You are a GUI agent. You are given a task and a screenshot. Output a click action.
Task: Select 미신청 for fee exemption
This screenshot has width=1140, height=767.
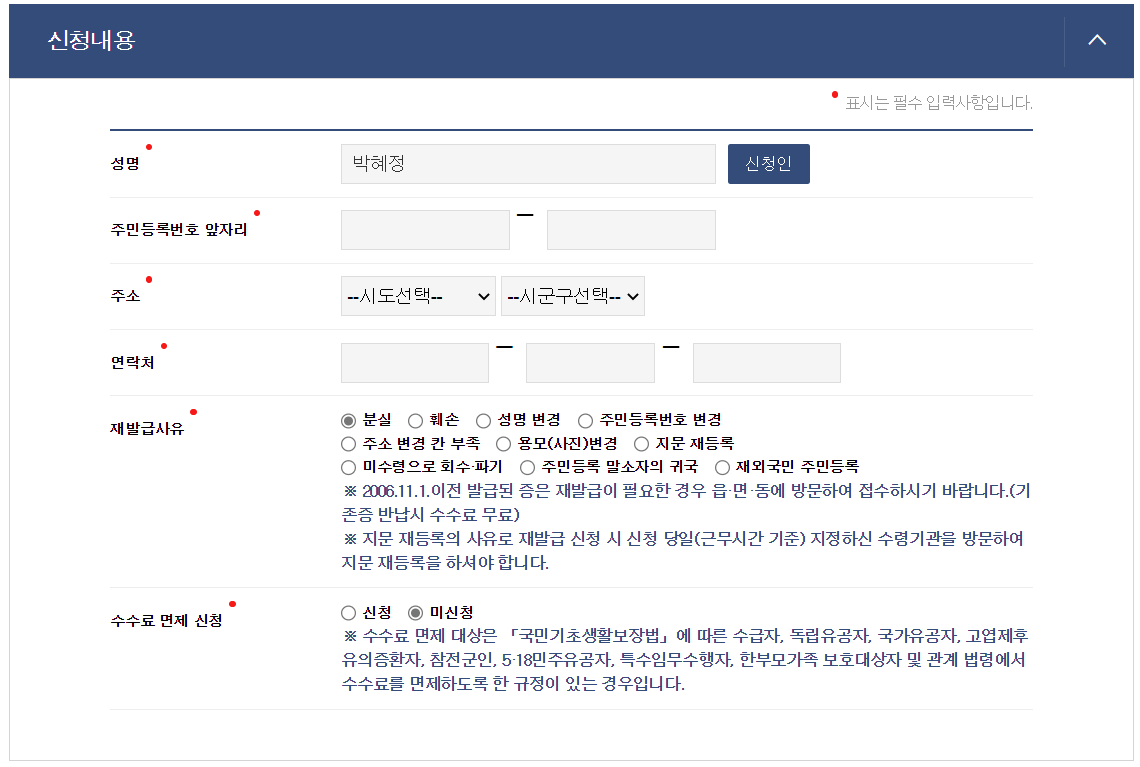point(415,613)
